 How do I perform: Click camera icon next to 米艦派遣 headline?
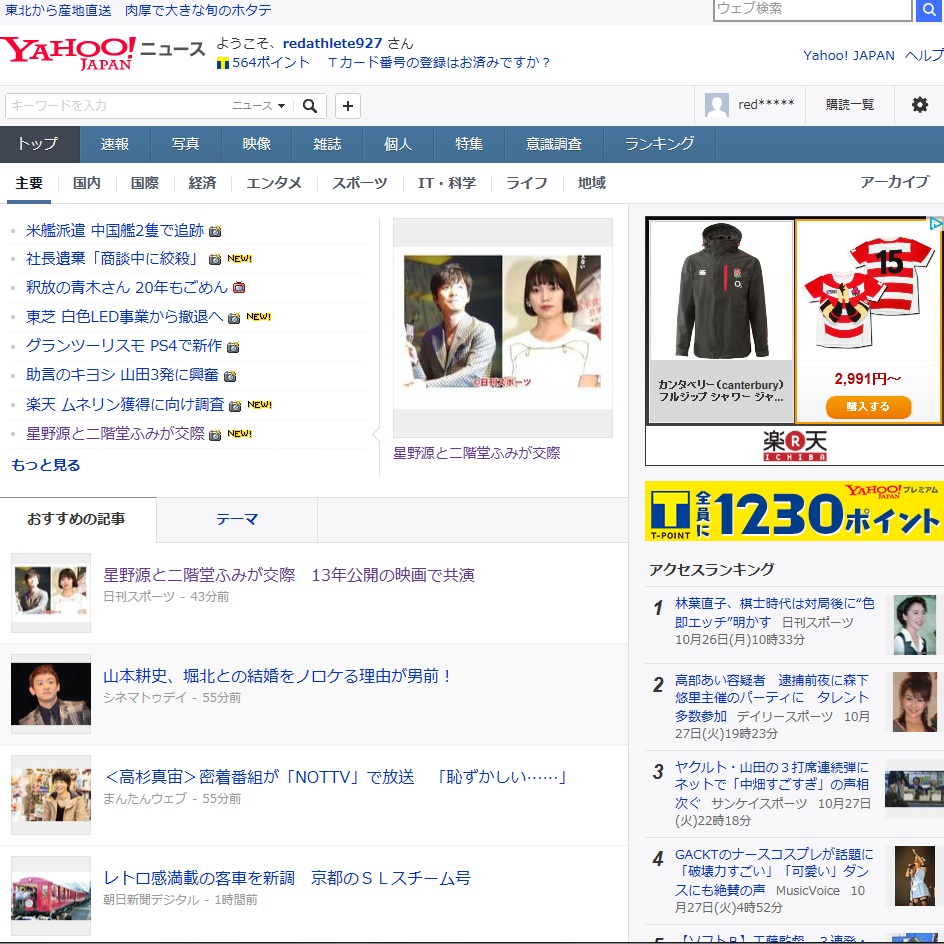[215, 231]
